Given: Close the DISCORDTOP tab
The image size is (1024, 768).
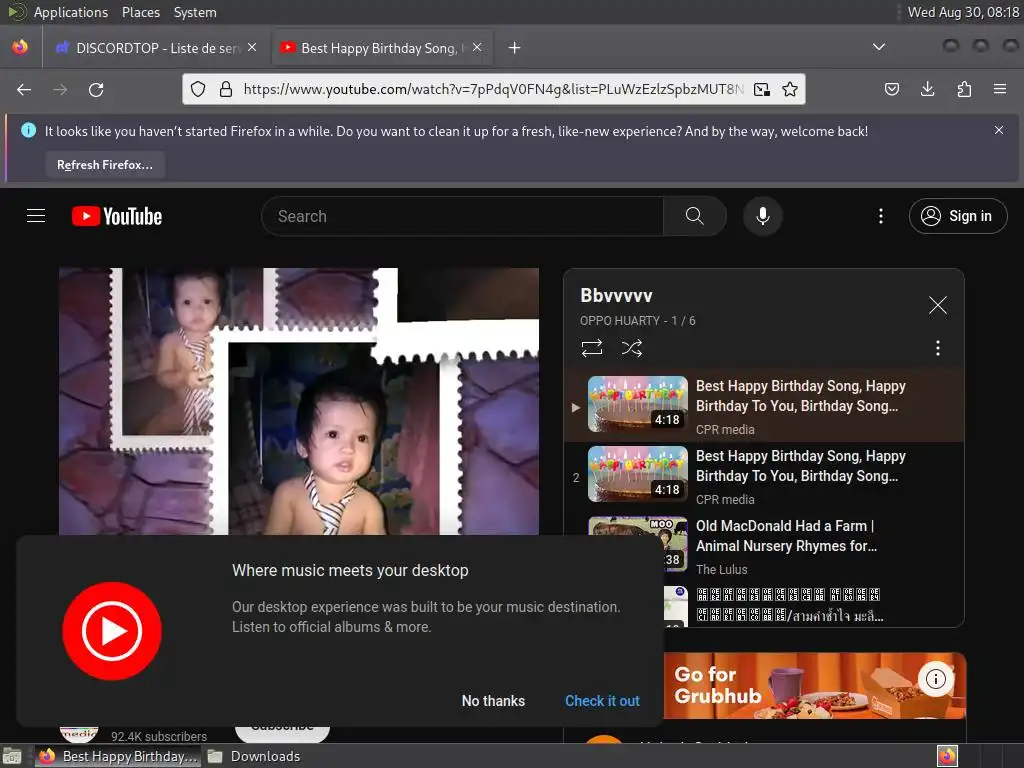Looking at the screenshot, I should pyautogui.click(x=252, y=48).
